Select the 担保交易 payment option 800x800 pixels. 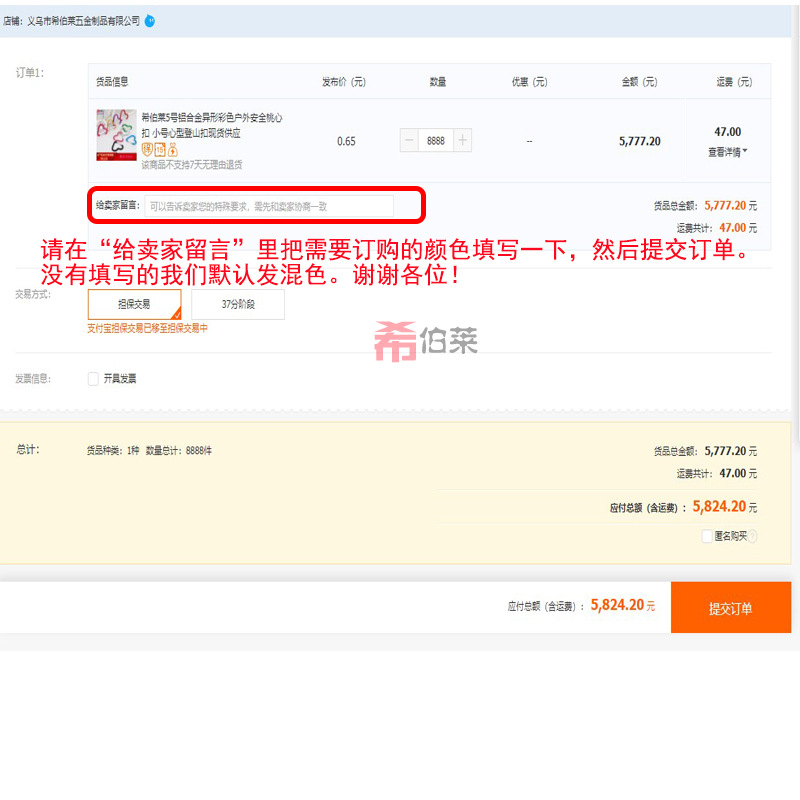click(x=136, y=303)
